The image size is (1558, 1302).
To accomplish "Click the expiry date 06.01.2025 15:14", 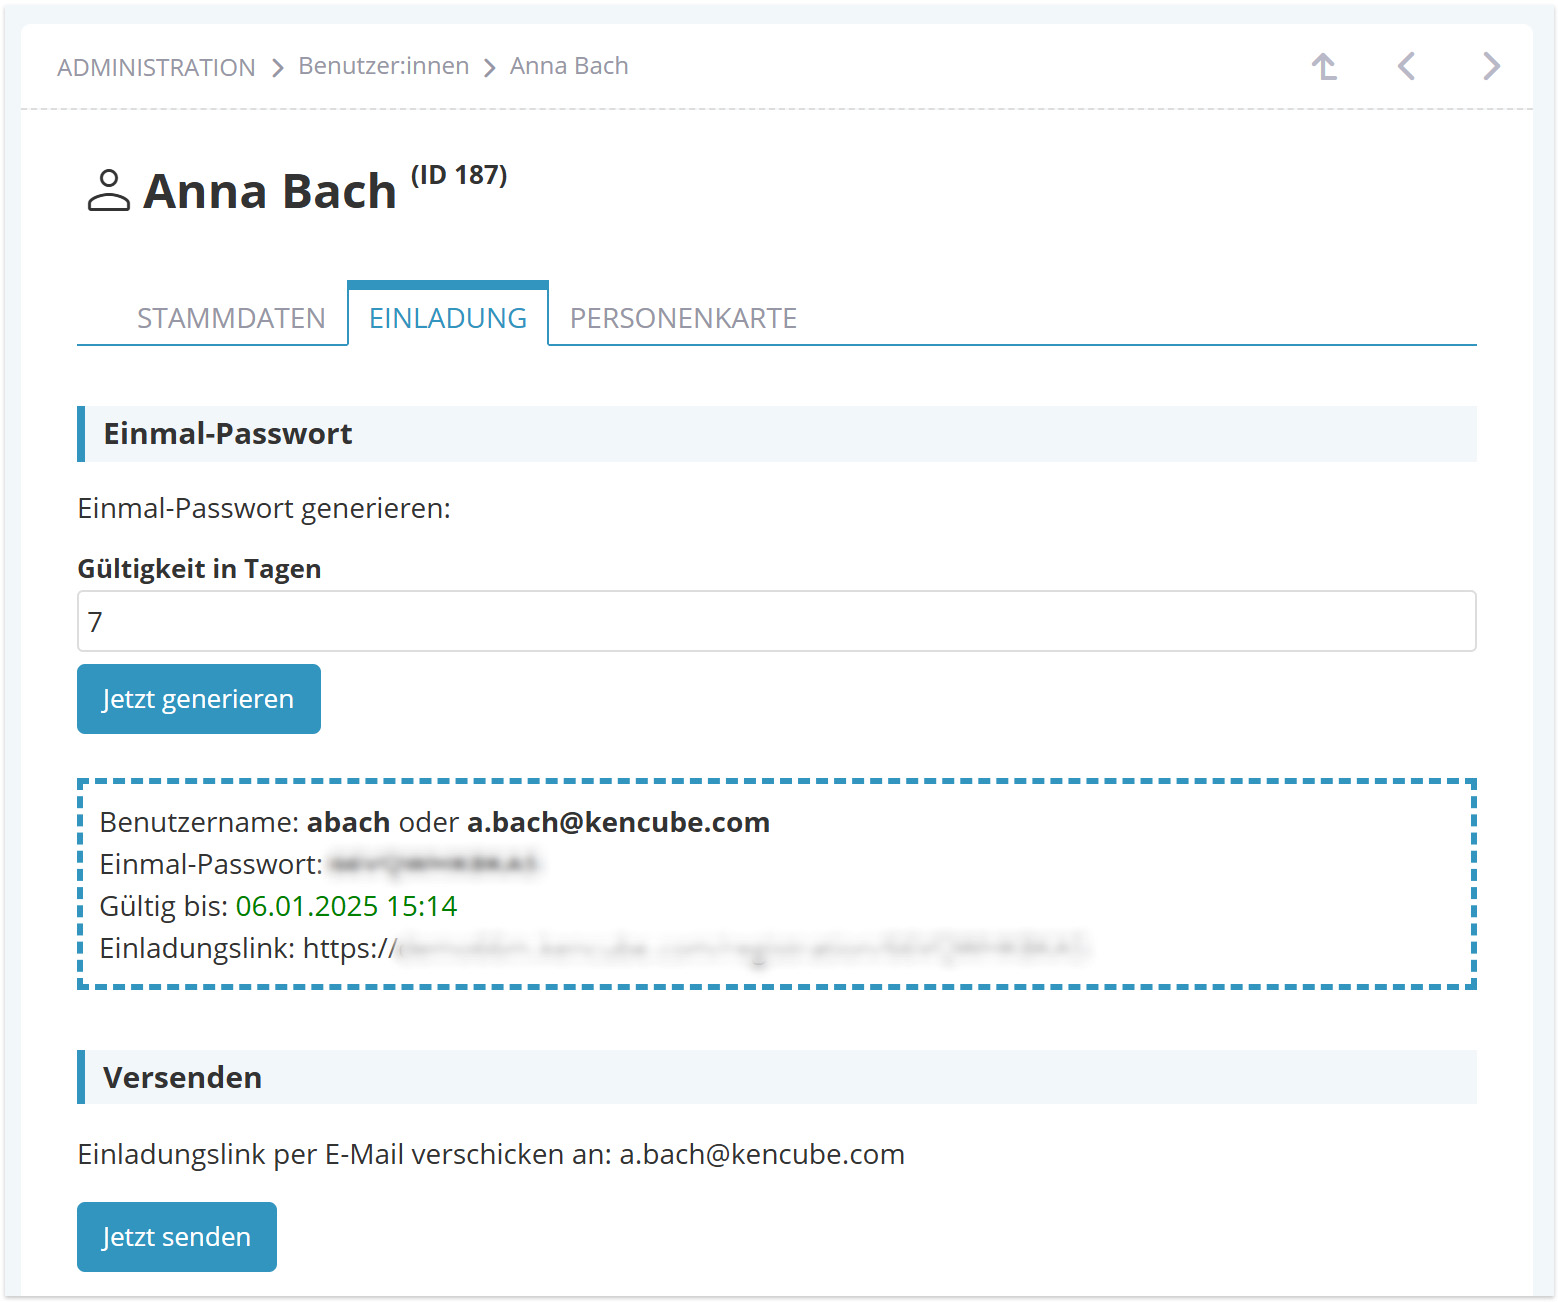I will [346, 906].
